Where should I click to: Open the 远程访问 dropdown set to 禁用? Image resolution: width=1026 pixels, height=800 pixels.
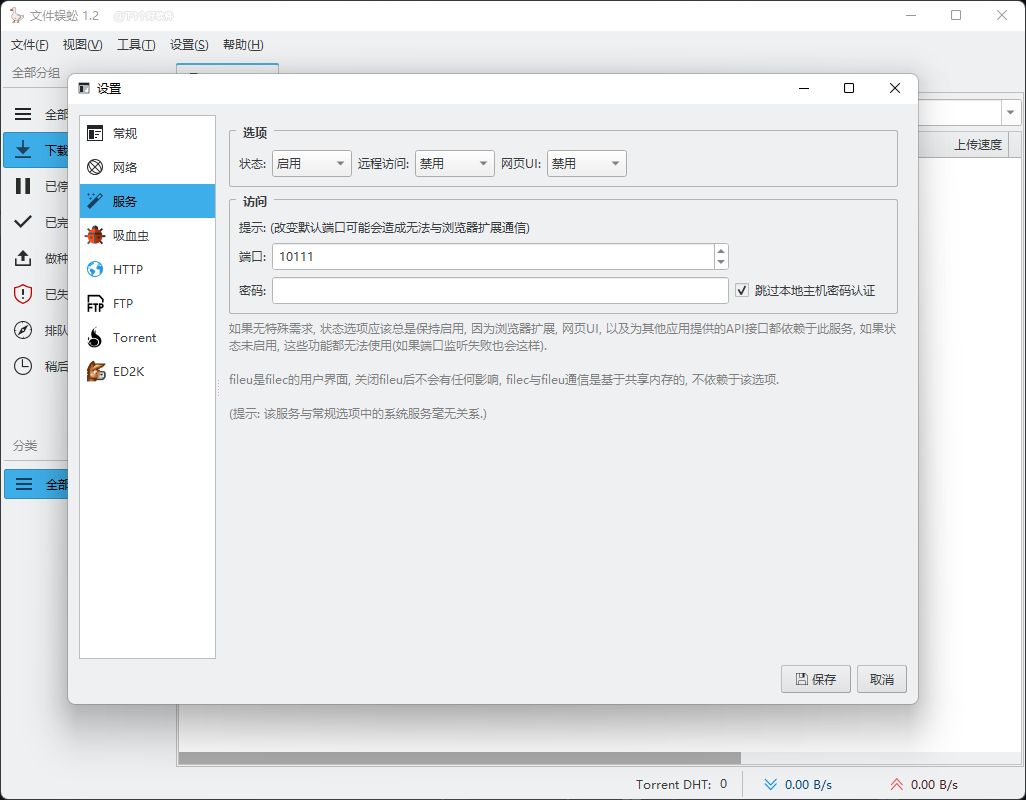tap(454, 164)
